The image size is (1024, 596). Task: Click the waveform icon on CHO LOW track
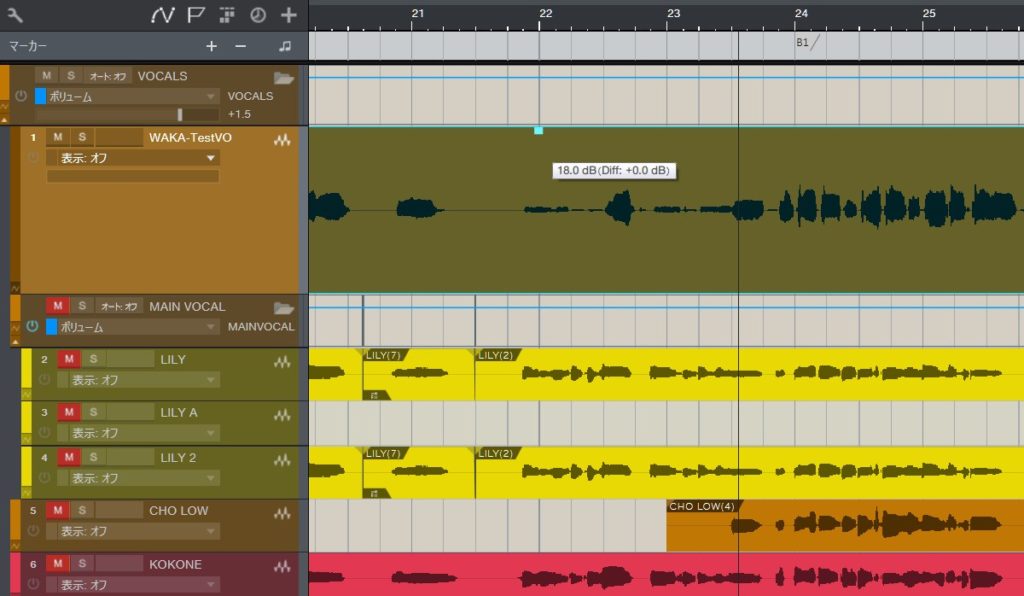coord(282,513)
